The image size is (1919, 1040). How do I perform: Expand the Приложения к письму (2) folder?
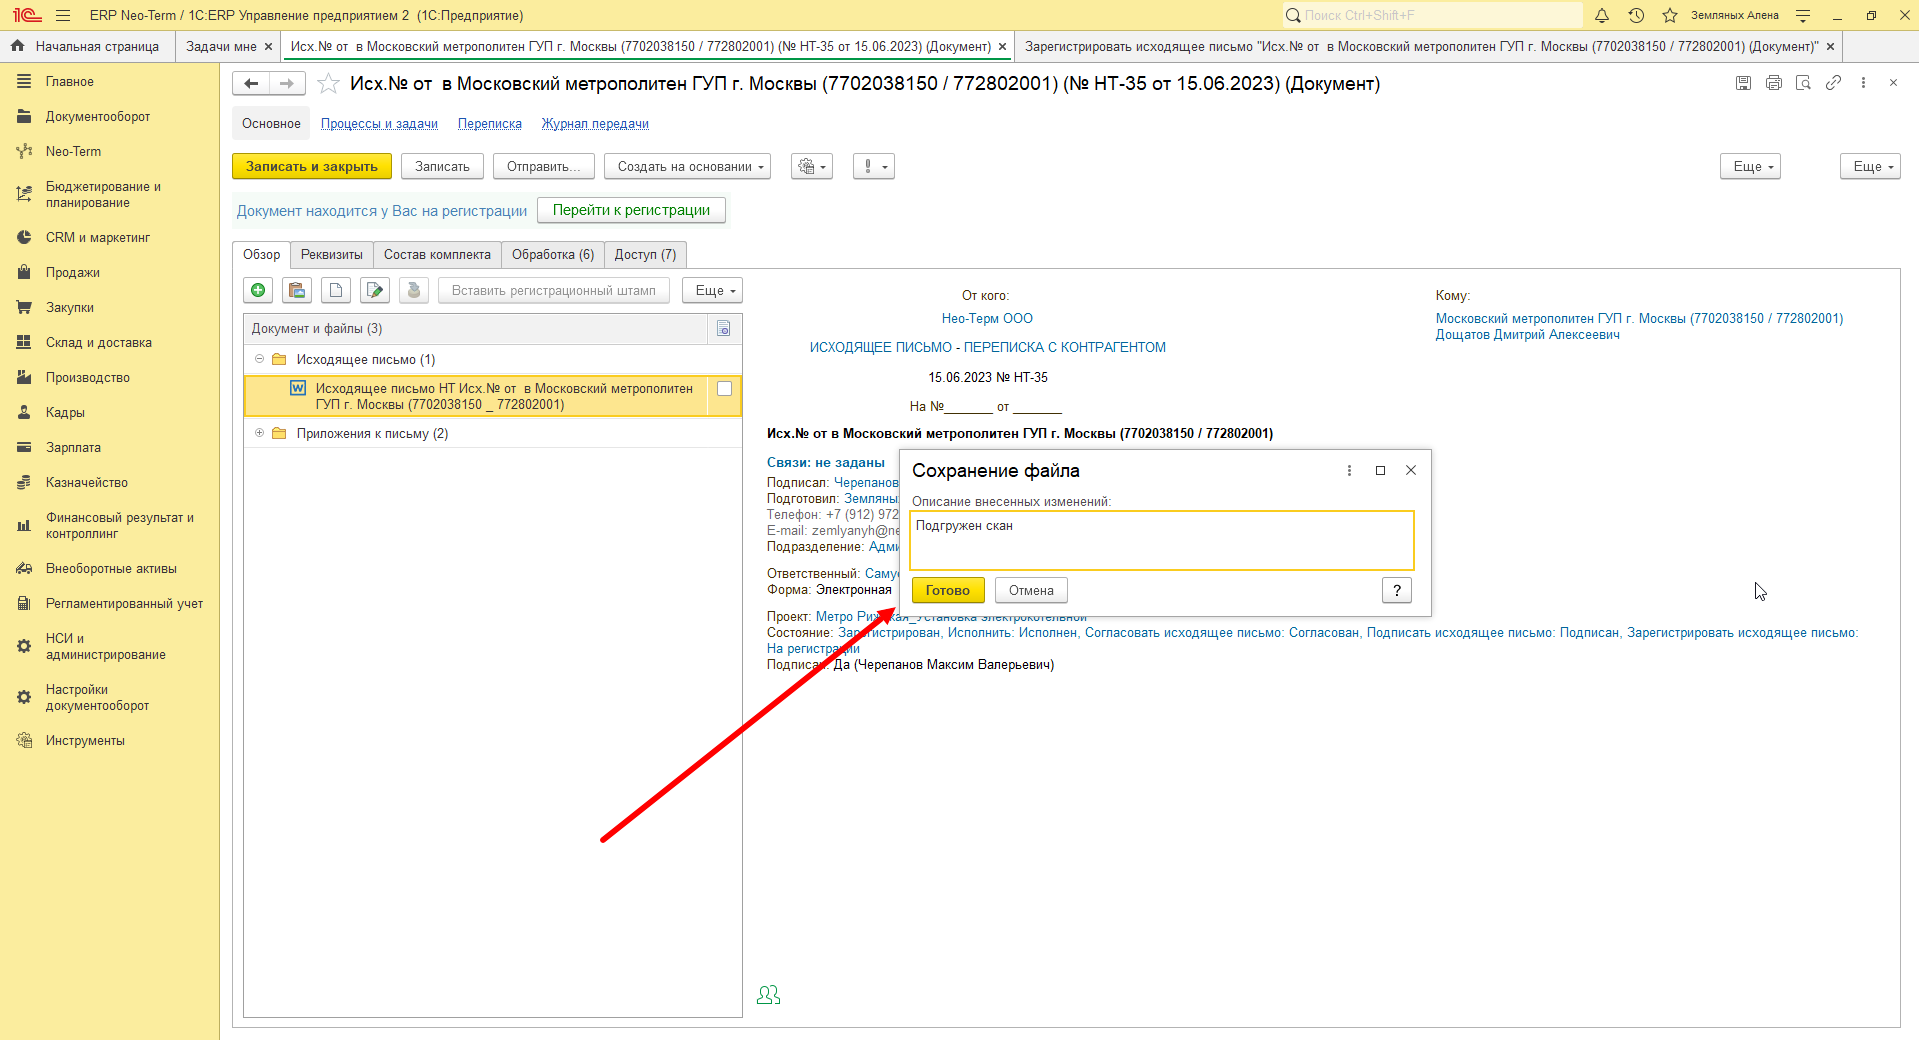click(259, 433)
